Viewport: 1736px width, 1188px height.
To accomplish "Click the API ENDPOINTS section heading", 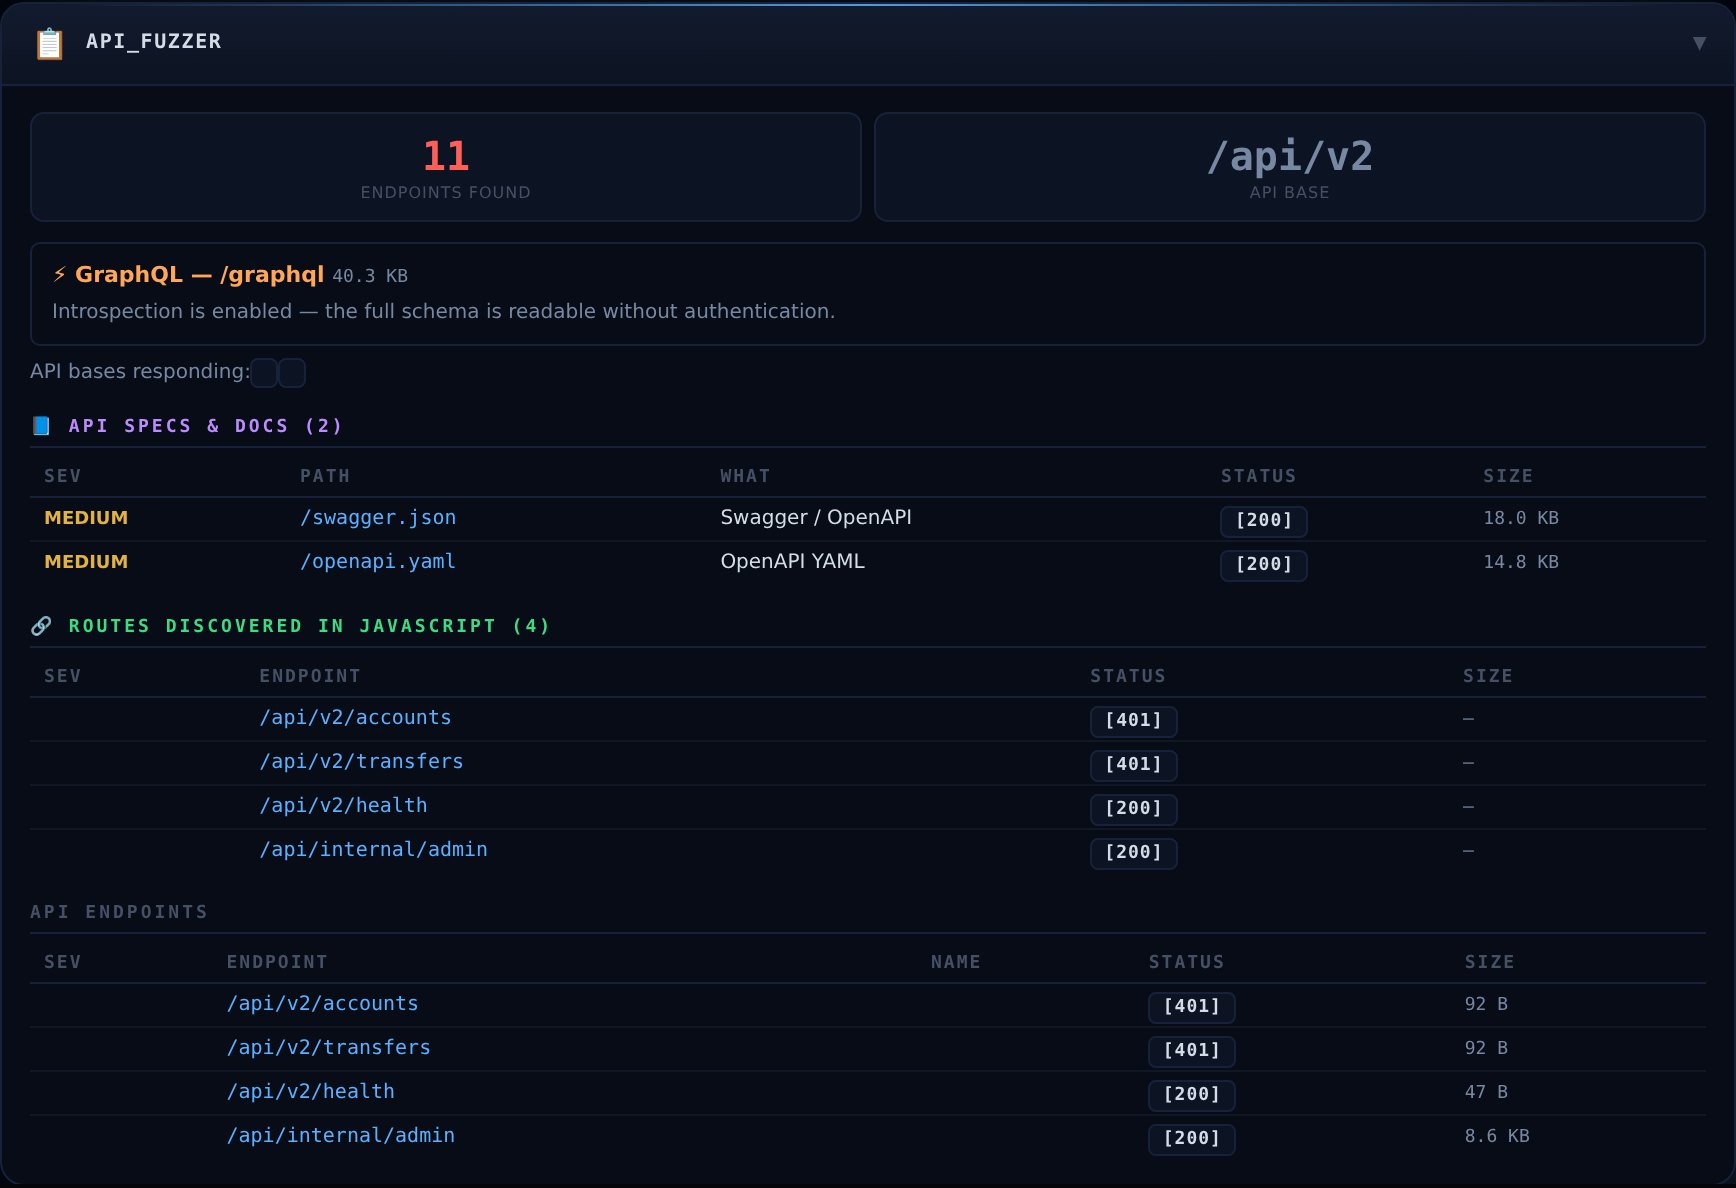I will coord(119,912).
